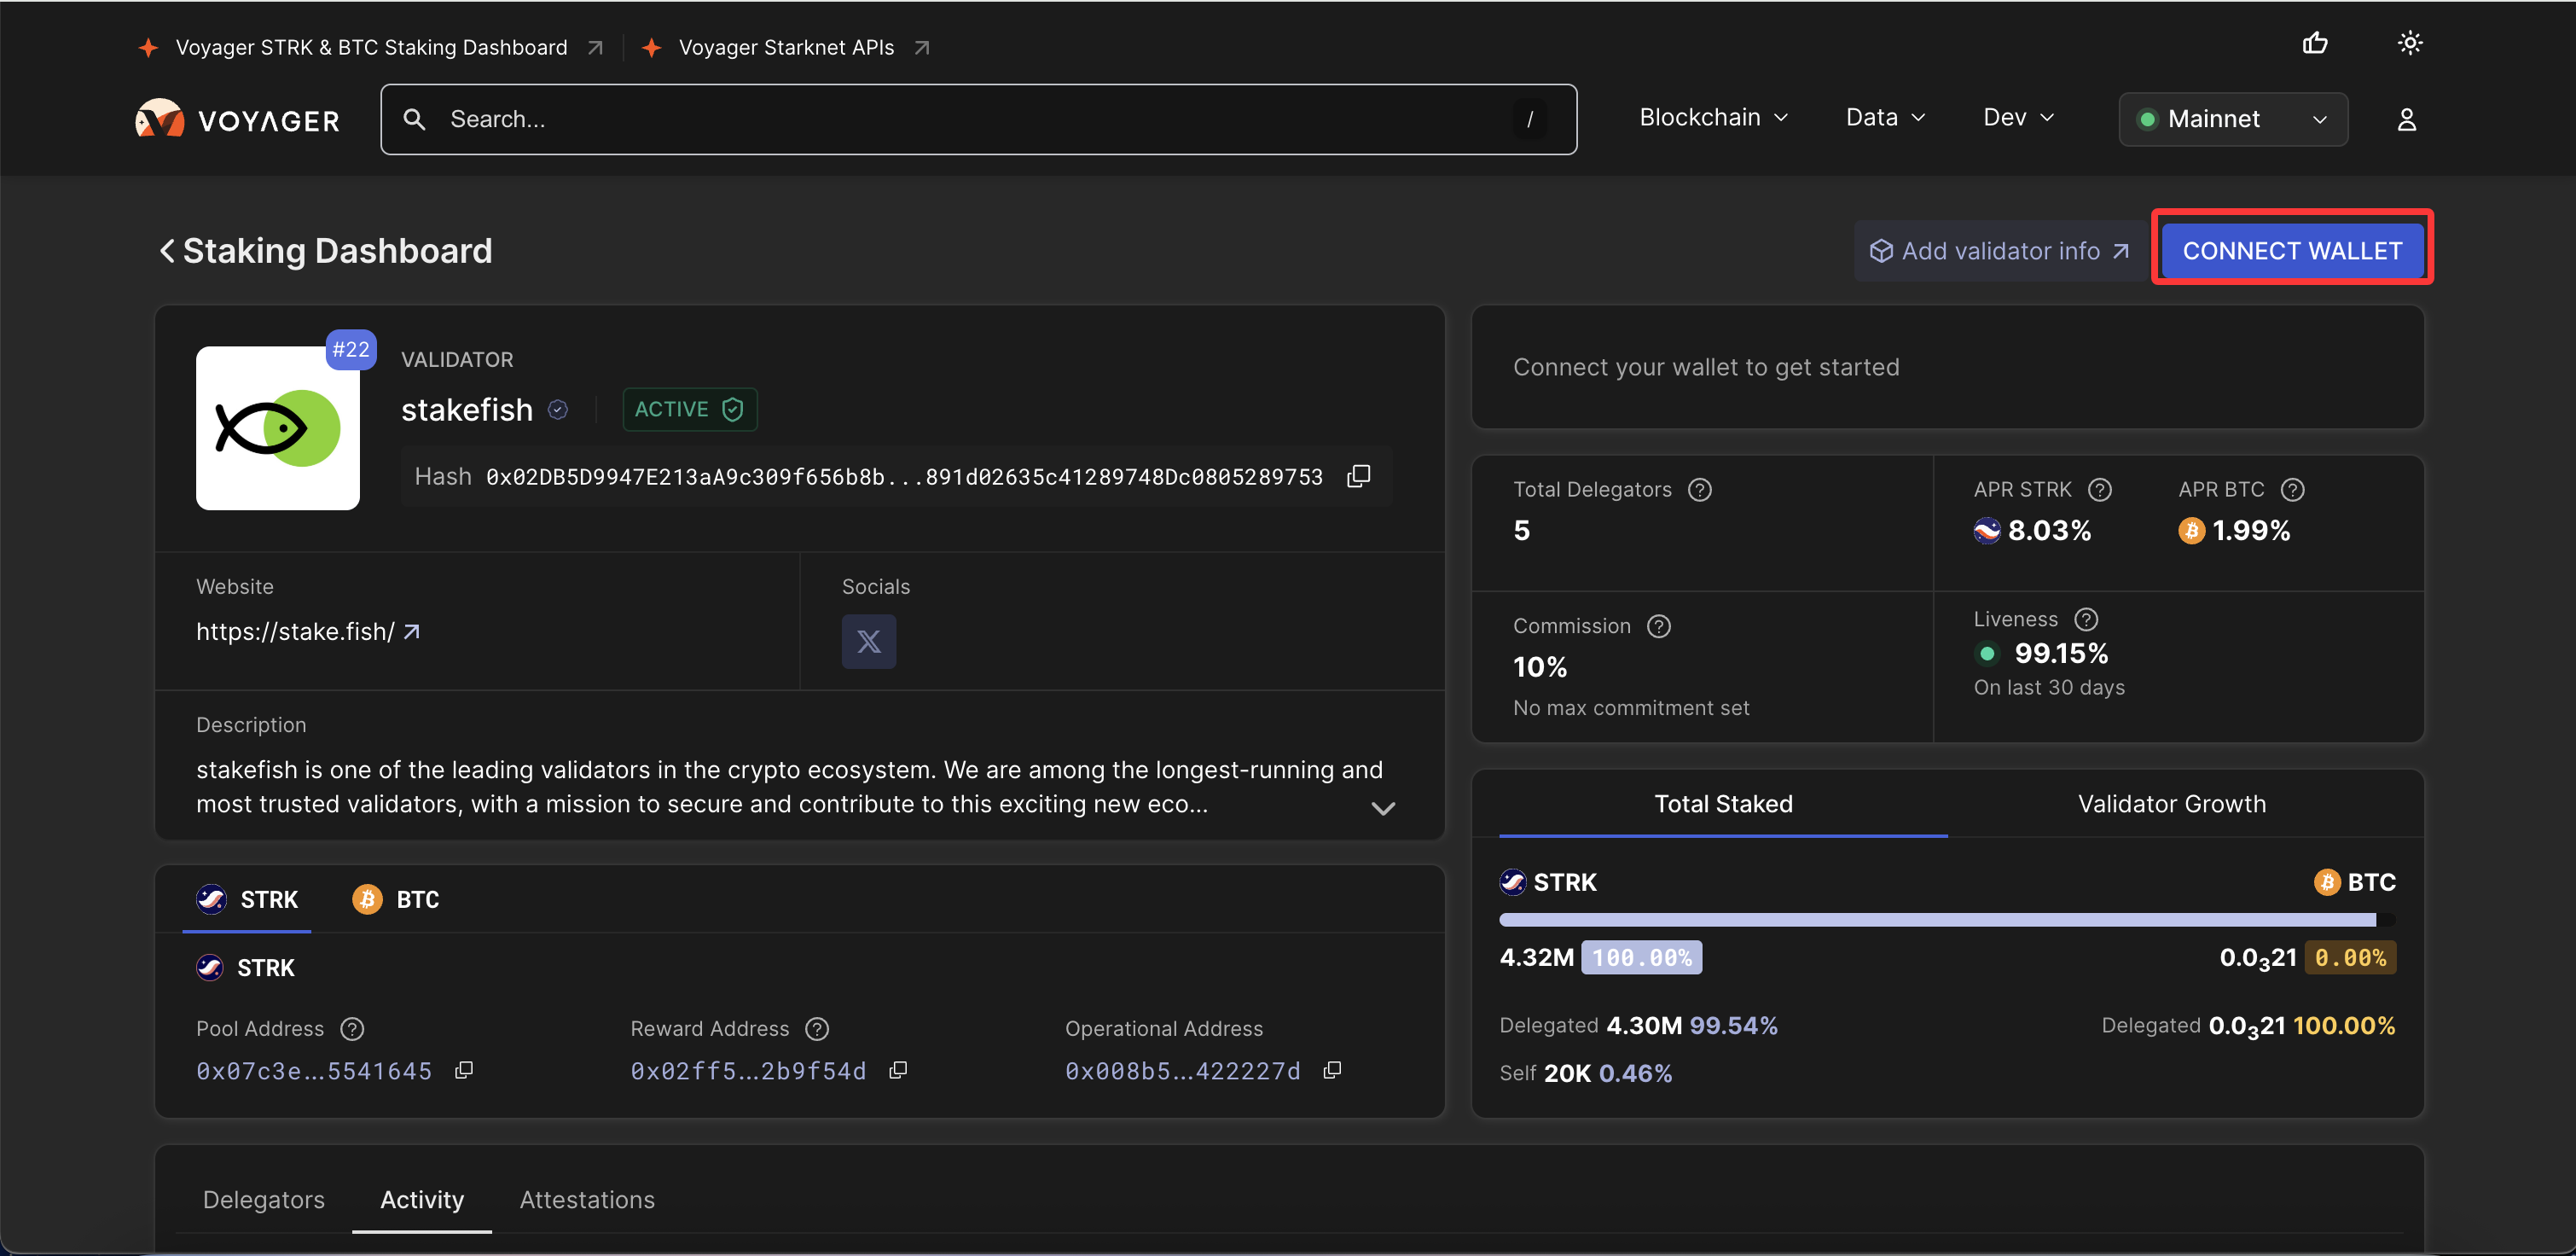Open the Mainnet network dropdown
Image resolution: width=2576 pixels, height=1256 pixels.
pyautogui.click(x=2232, y=120)
